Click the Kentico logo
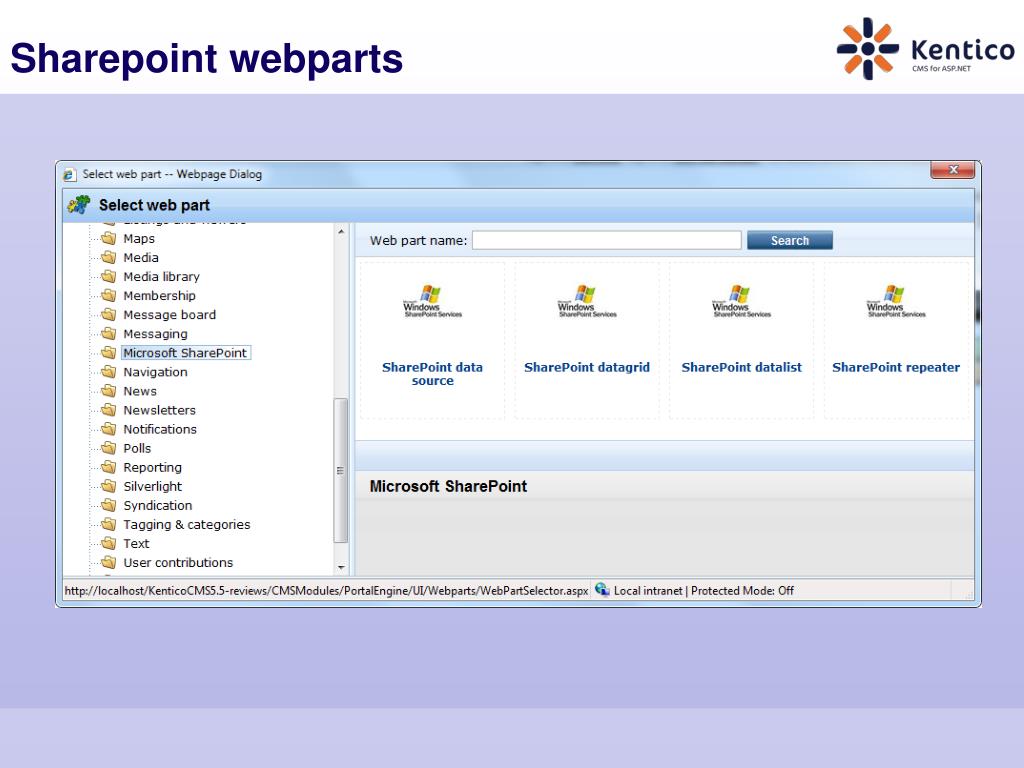 click(925, 48)
